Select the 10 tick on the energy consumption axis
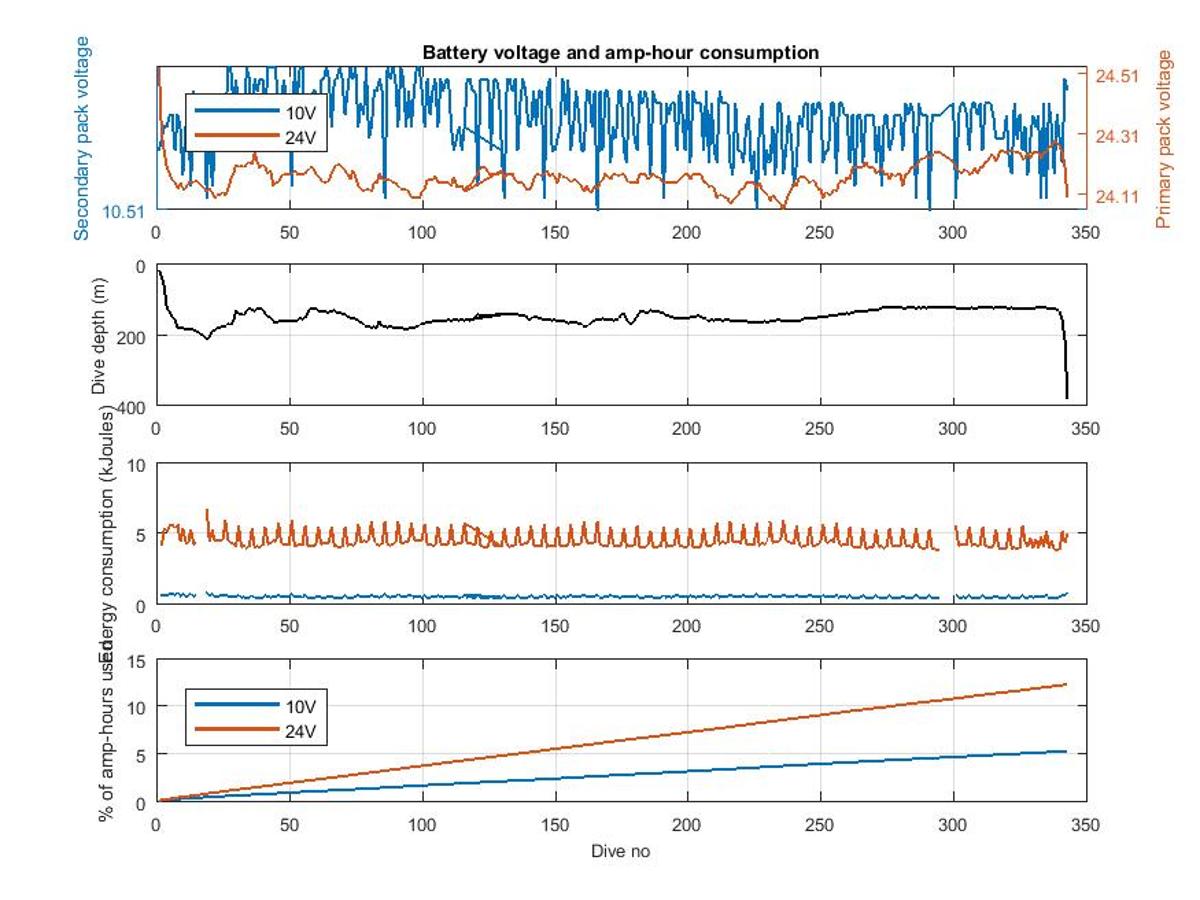The width and height of the screenshot is (1200, 900). click(x=138, y=465)
